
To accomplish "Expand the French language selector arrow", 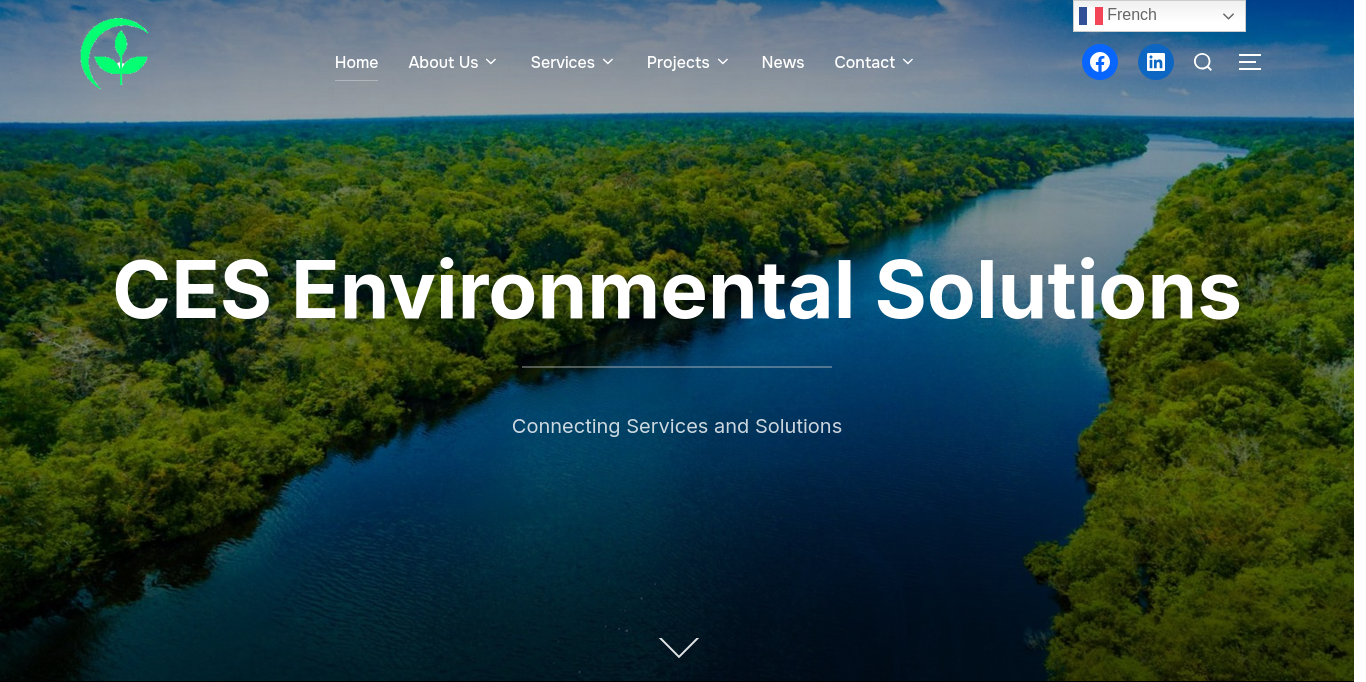I will pyautogui.click(x=1229, y=16).
